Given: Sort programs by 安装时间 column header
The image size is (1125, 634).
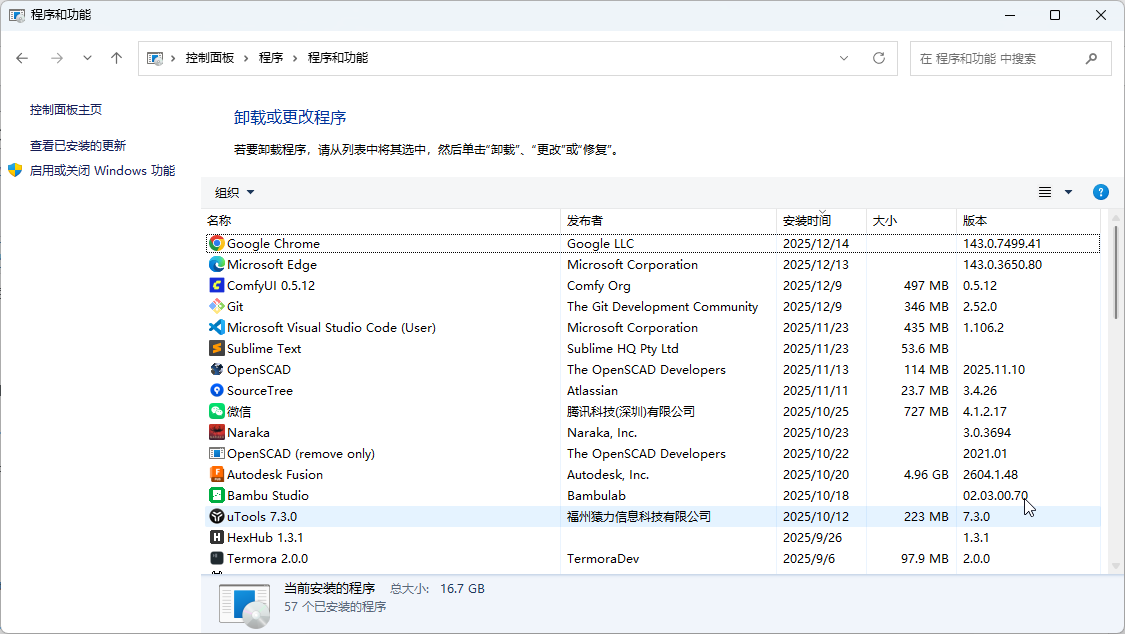Looking at the screenshot, I should pos(806,220).
